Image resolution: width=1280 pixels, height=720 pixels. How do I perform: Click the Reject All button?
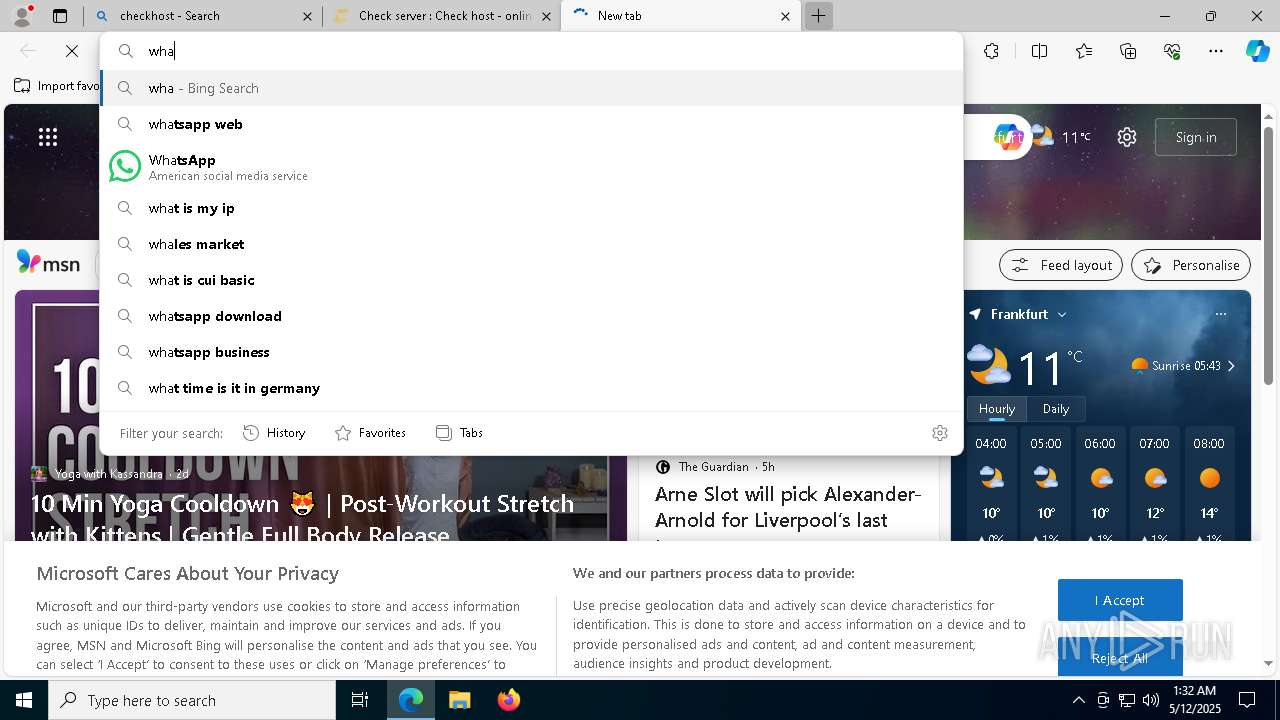click(1120, 657)
